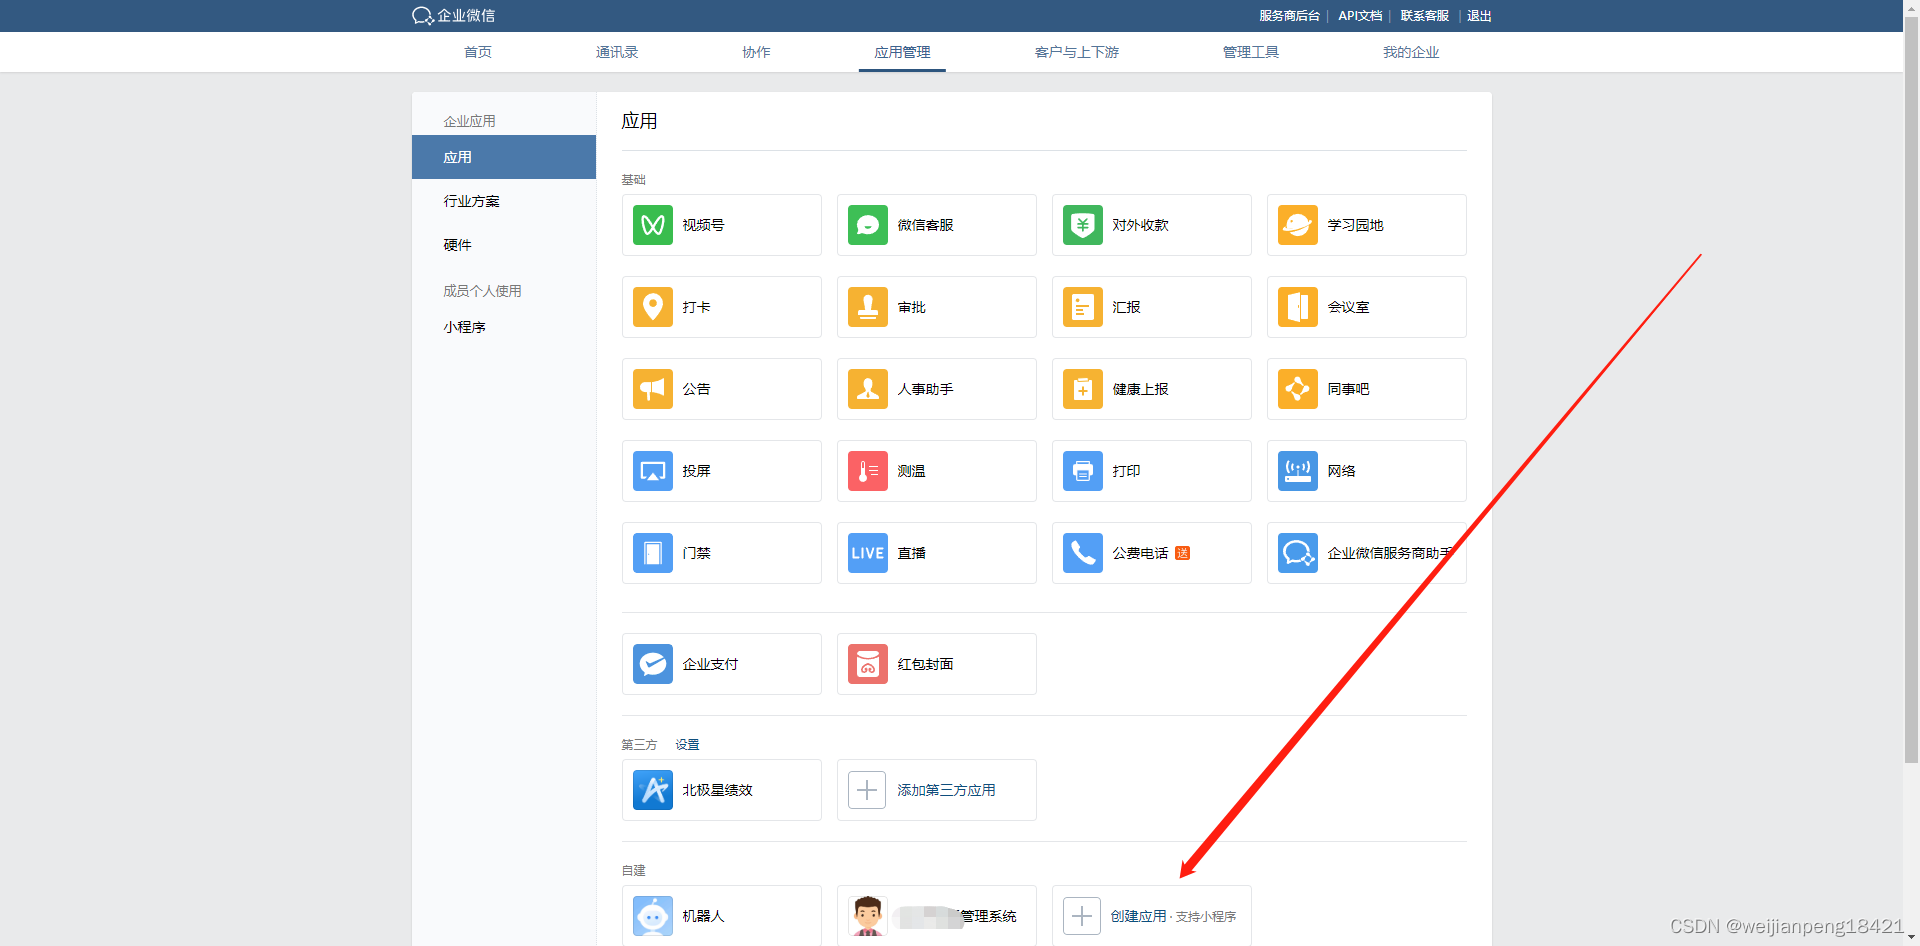Open the 协作 tab
Image resolution: width=1920 pixels, height=946 pixels.
(x=756, y=52)
